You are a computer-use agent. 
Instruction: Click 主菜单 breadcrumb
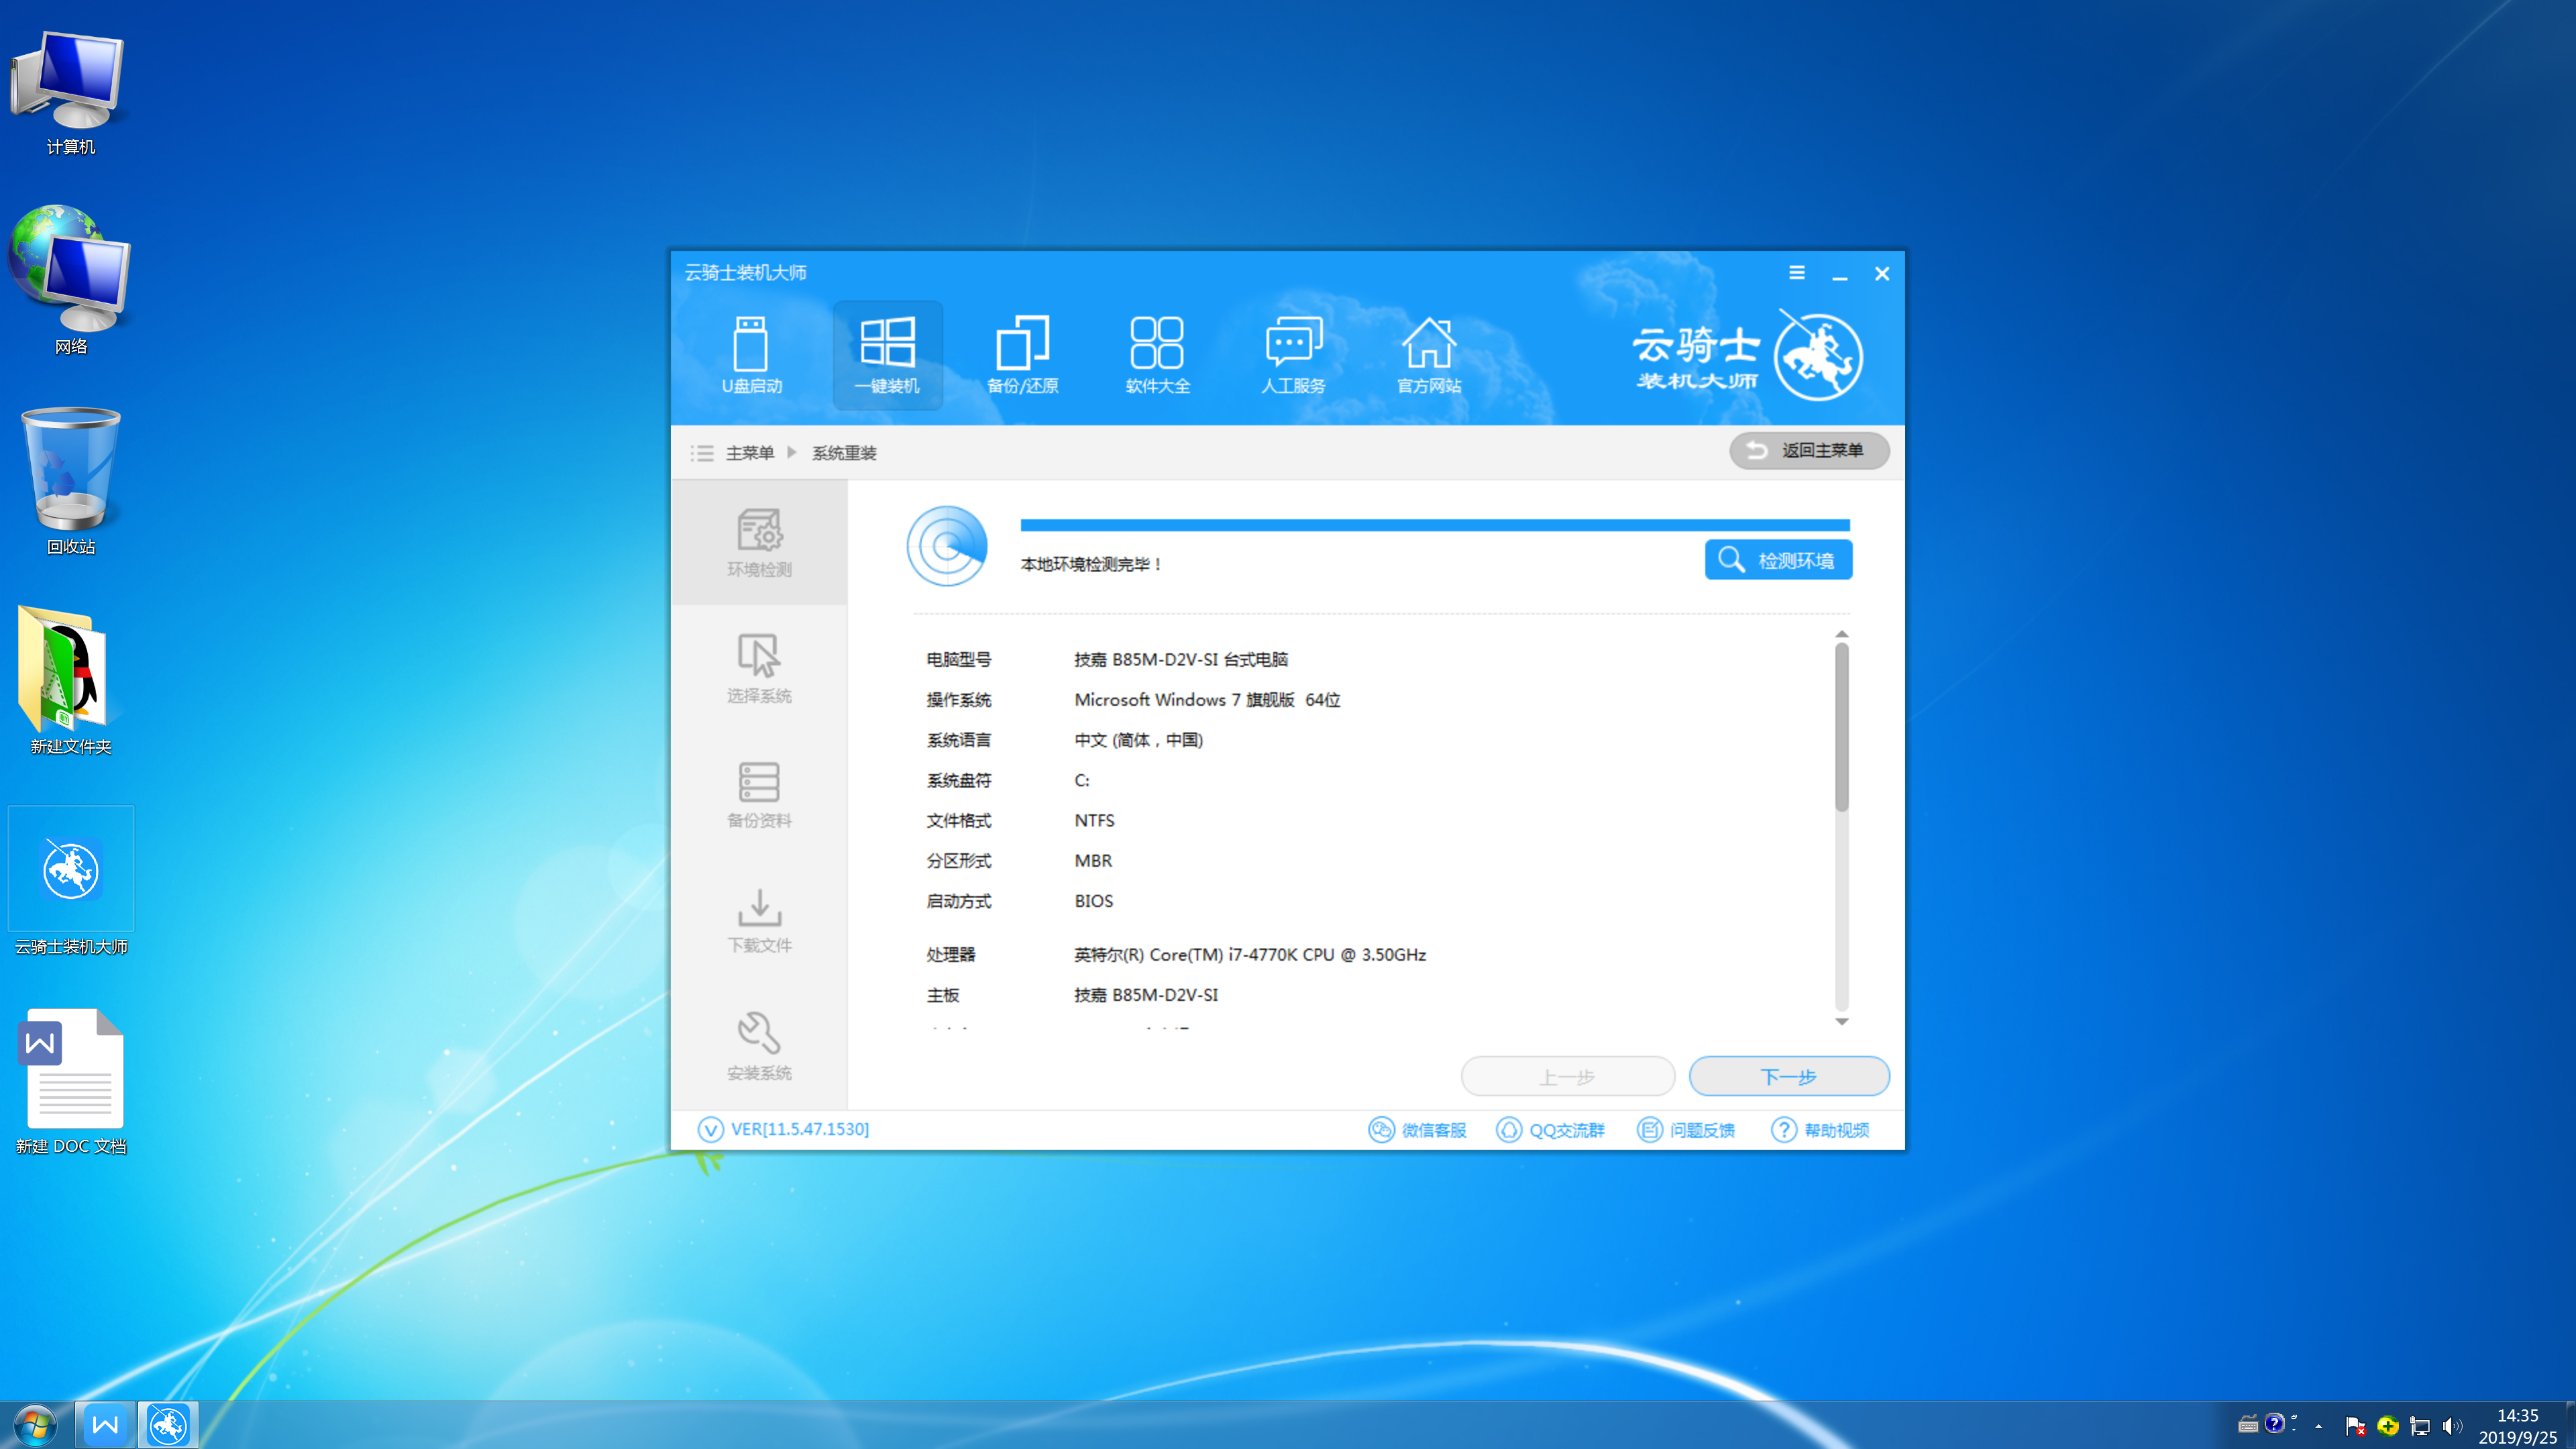pyautogui.click(x=750, y=453)
